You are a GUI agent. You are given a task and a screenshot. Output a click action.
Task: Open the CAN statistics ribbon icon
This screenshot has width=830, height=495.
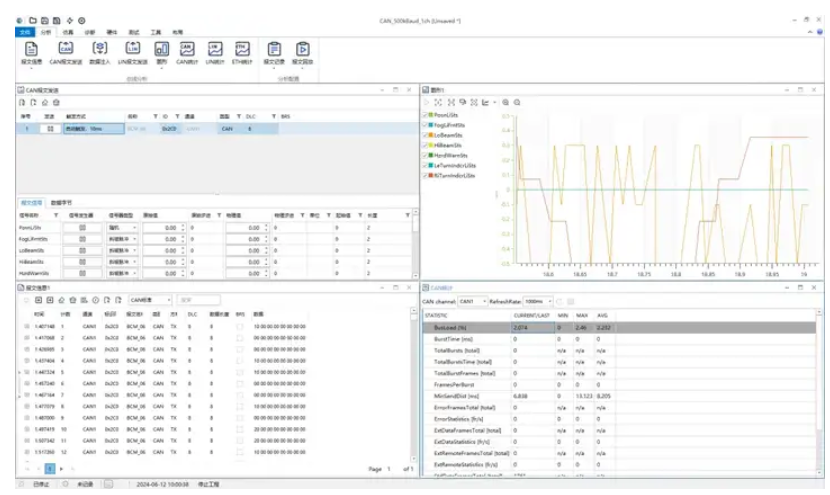point(186,50)
